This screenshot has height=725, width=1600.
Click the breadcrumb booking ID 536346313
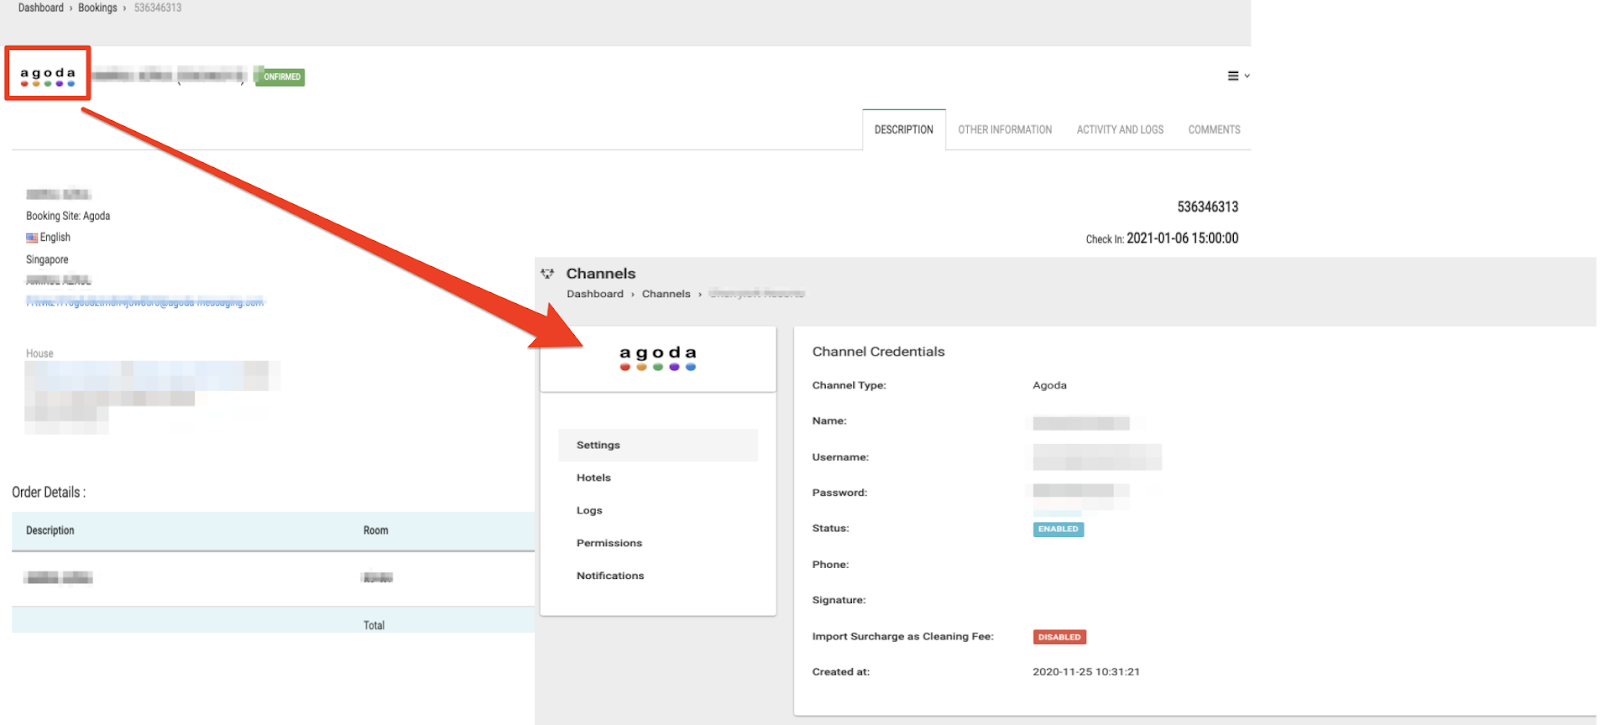pos(158,8)
